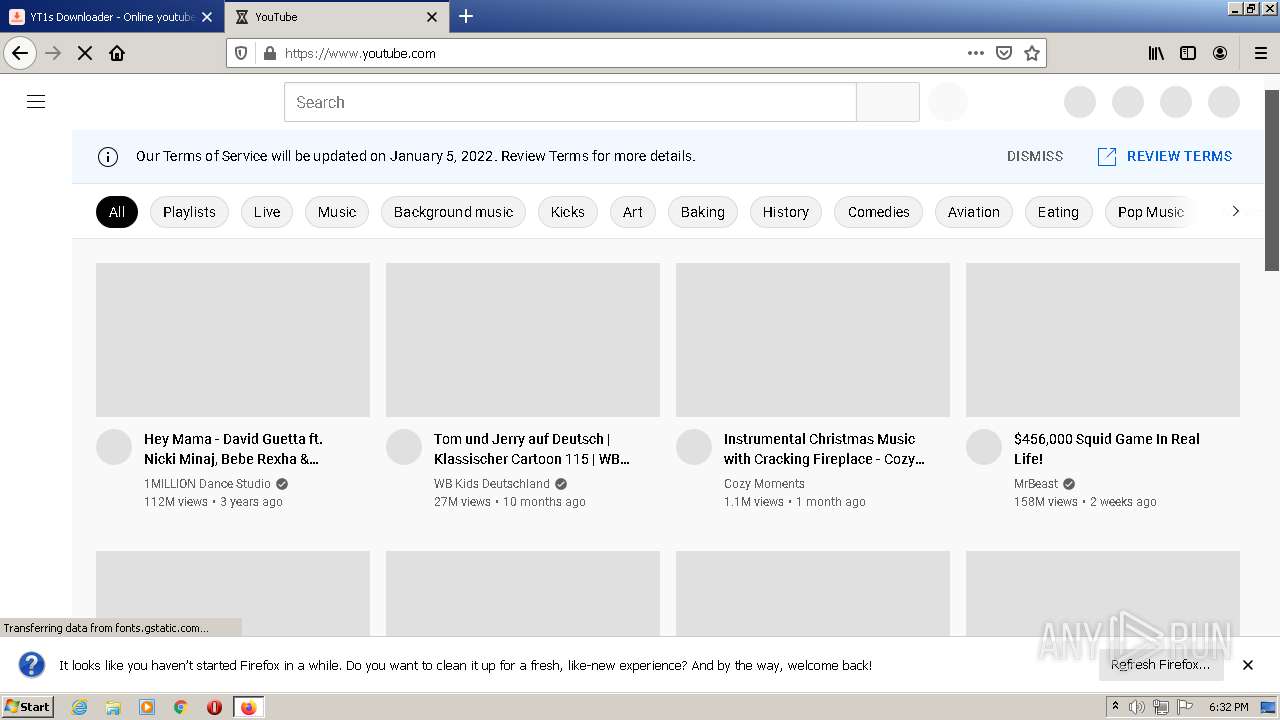Screen dimensions: 1280x720
Task: Select the All filter chip
Action: (117, 212)
